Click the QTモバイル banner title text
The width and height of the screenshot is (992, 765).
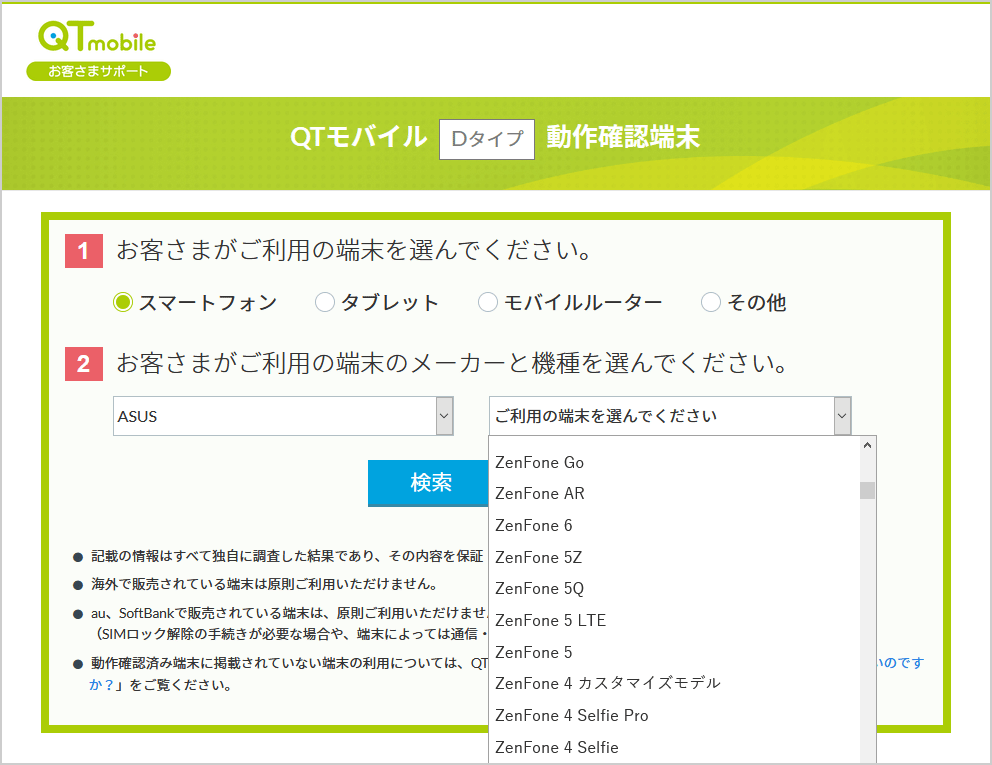359,137
